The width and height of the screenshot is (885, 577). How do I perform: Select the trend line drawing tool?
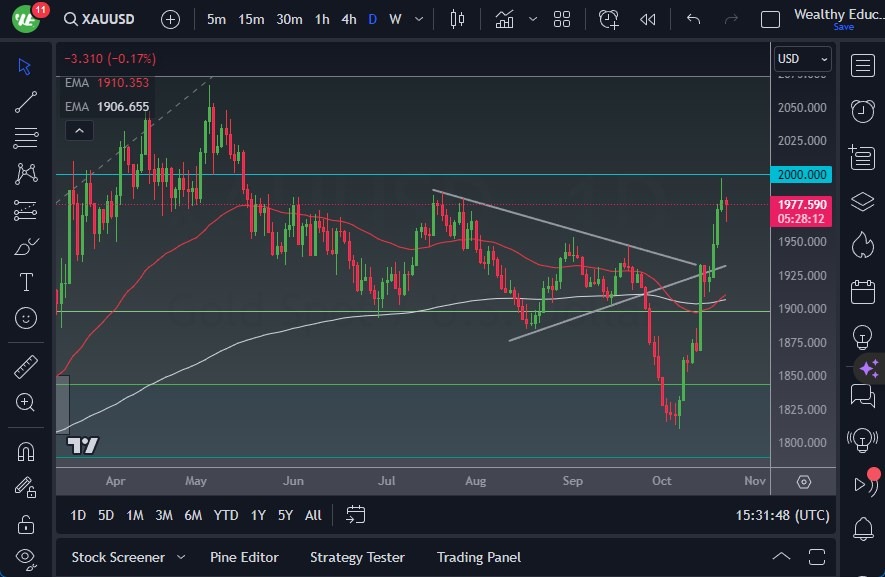point(26,102)
